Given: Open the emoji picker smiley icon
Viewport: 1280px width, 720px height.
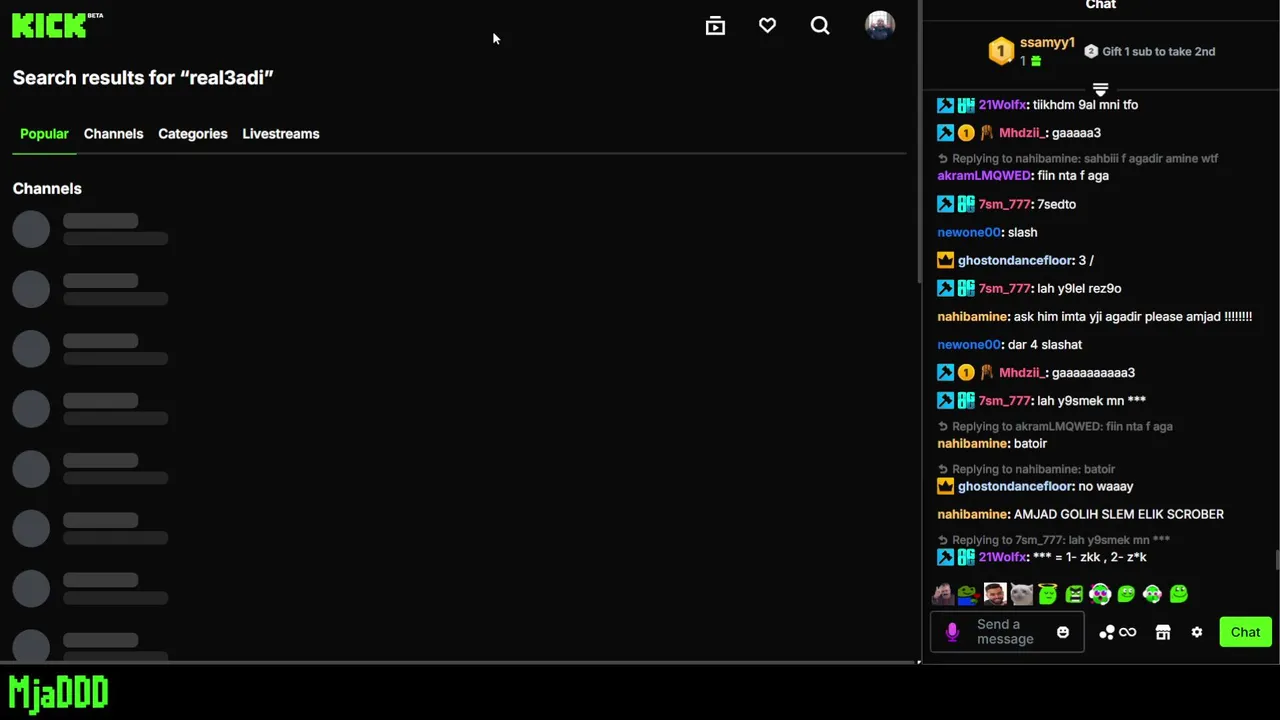Looking at the screenshot, I should click(x=1063, y=632).
